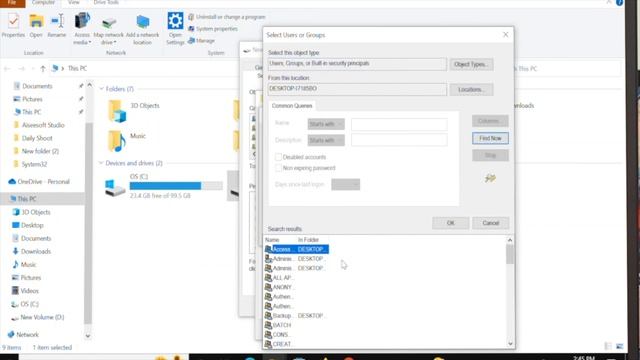Click the 3D Objects folder icon

[x=118, y=111]
